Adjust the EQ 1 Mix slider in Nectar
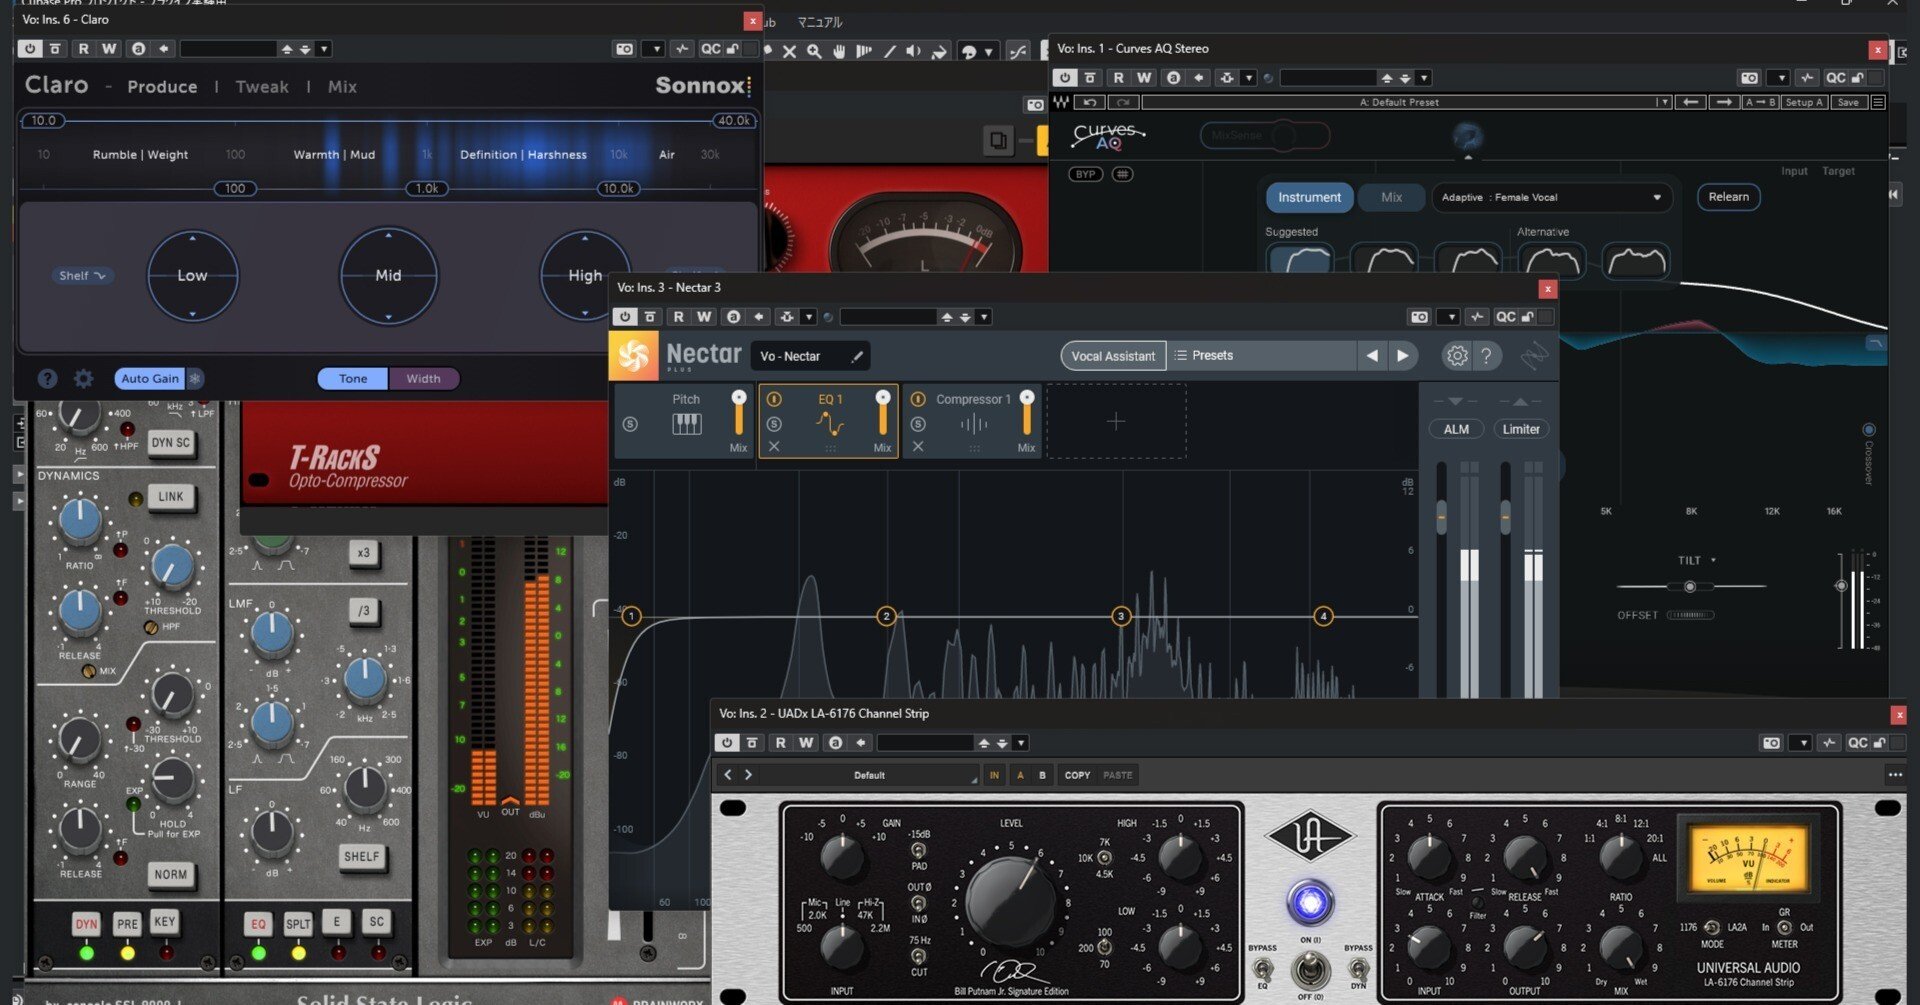The height and width of the screenshot is (1005, 1920). (x=882, y=412)
